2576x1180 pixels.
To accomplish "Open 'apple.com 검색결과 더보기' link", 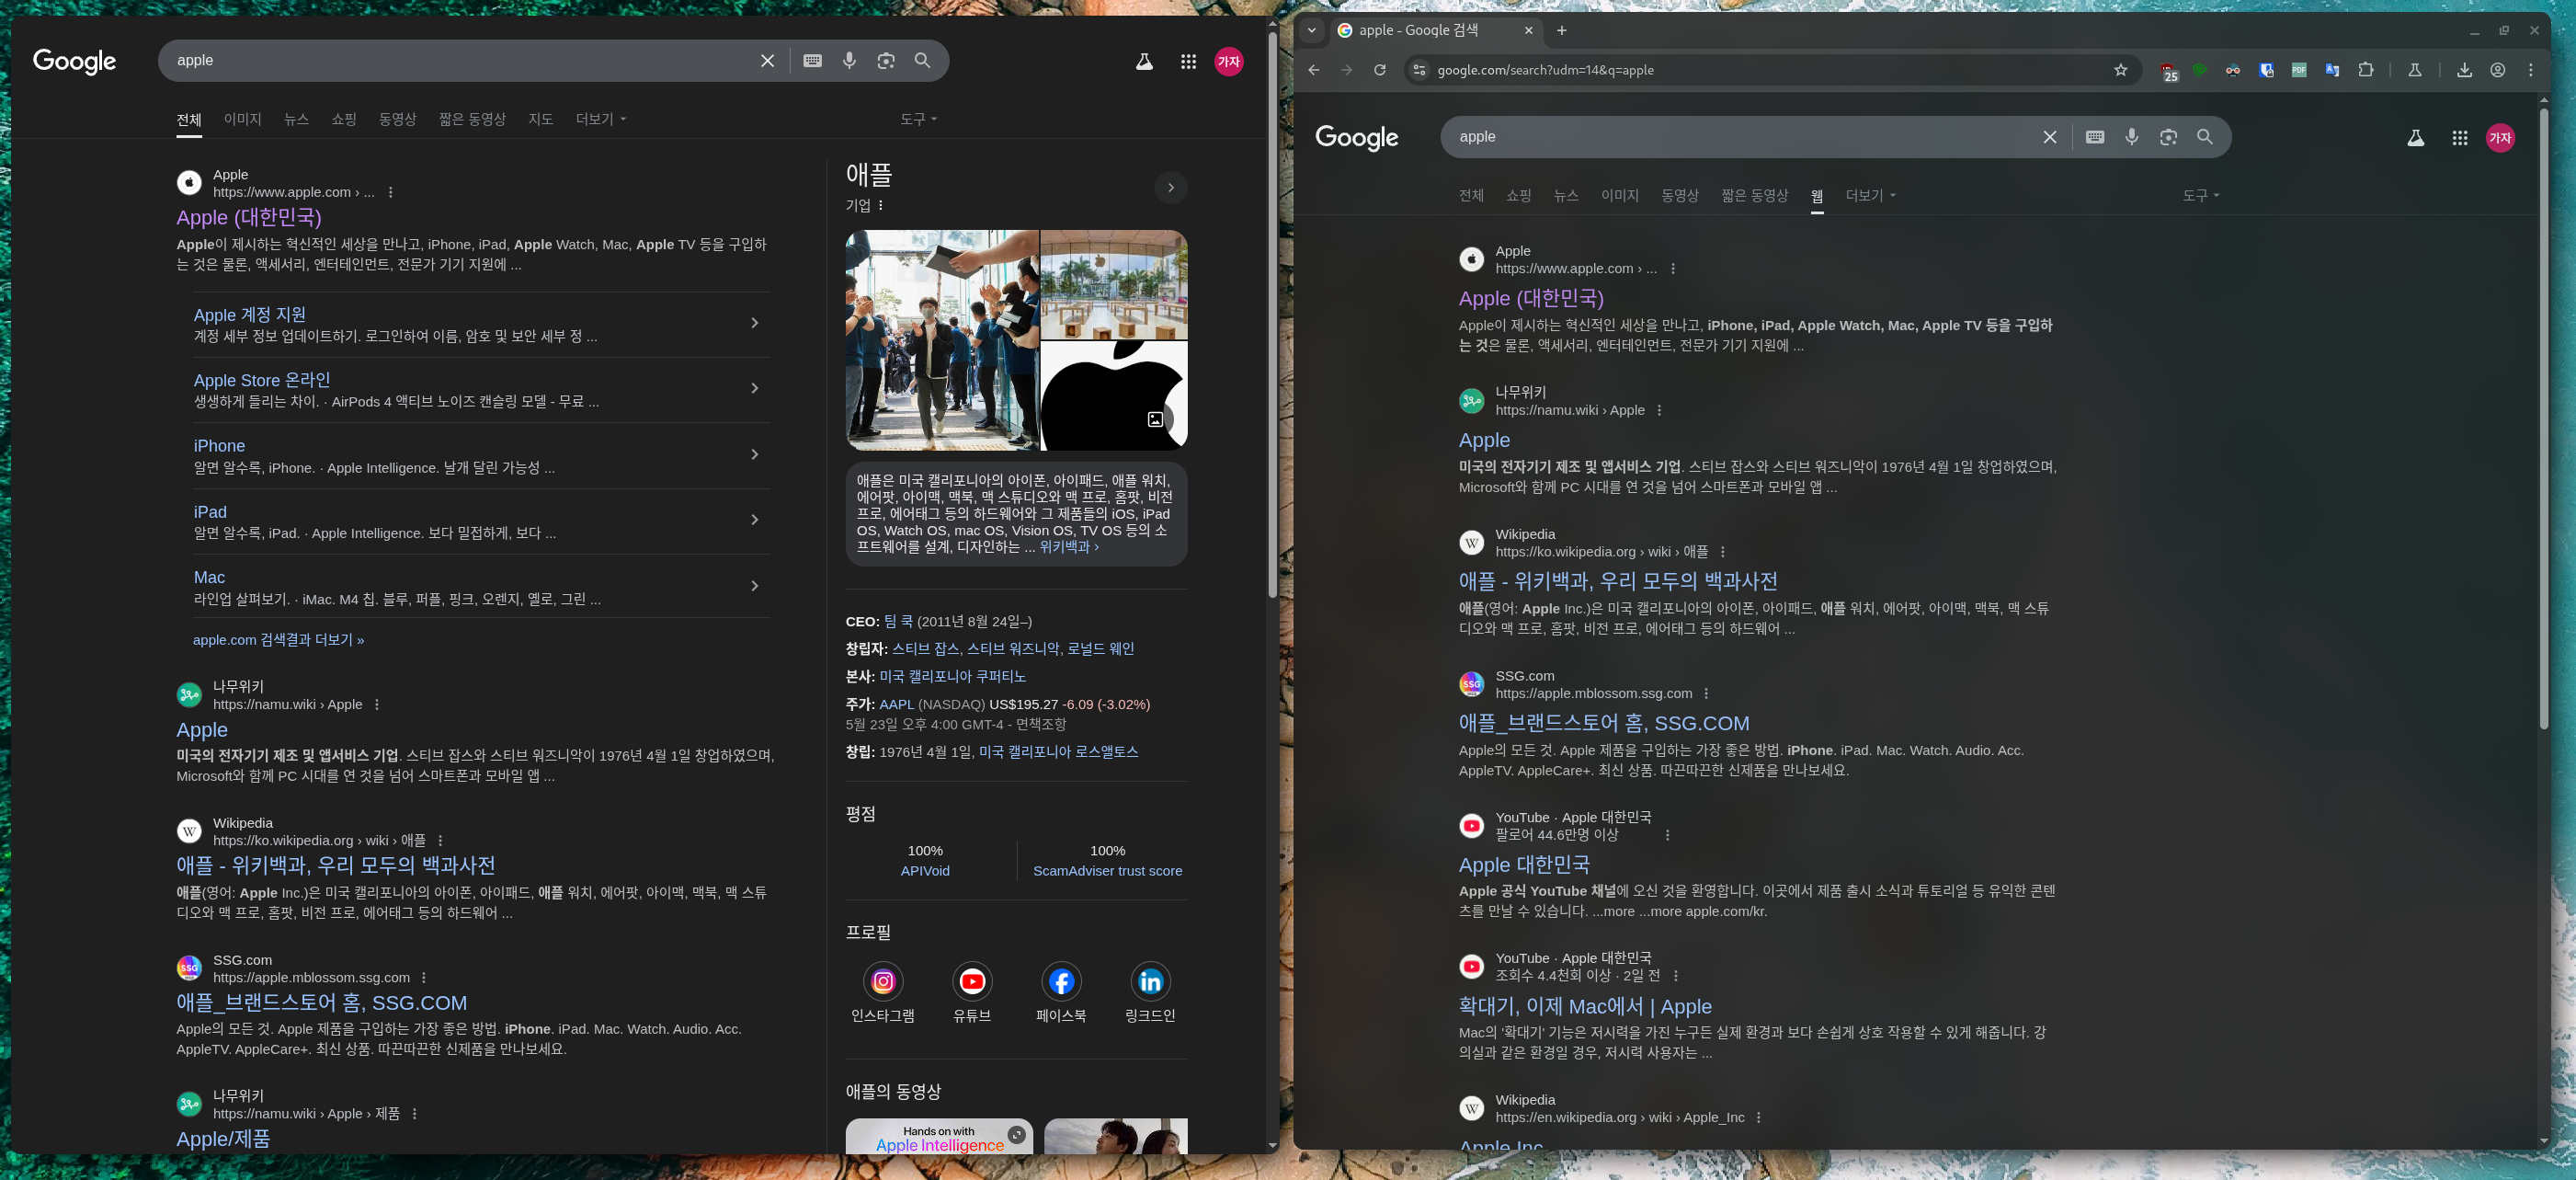I will pyautogui.click(x=278, y=640).
